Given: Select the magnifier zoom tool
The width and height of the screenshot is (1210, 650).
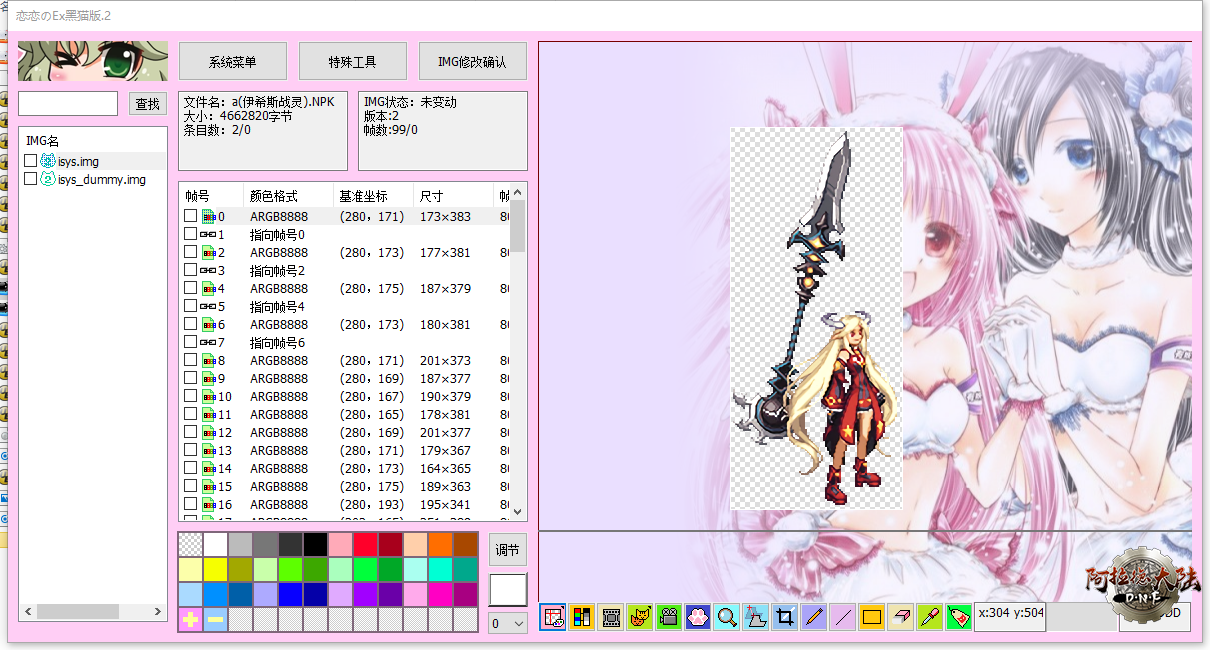Looking at the screenshot, I should [727, 618].
